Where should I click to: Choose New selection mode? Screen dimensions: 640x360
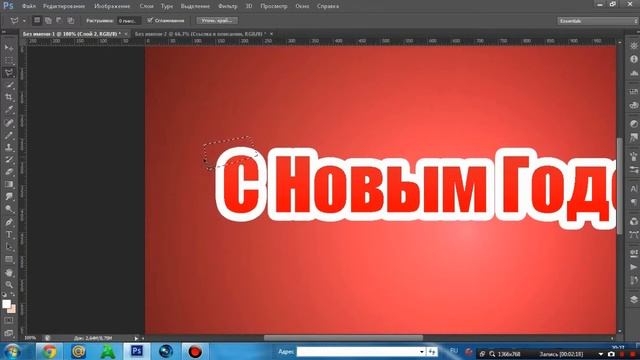pos(37,20)
